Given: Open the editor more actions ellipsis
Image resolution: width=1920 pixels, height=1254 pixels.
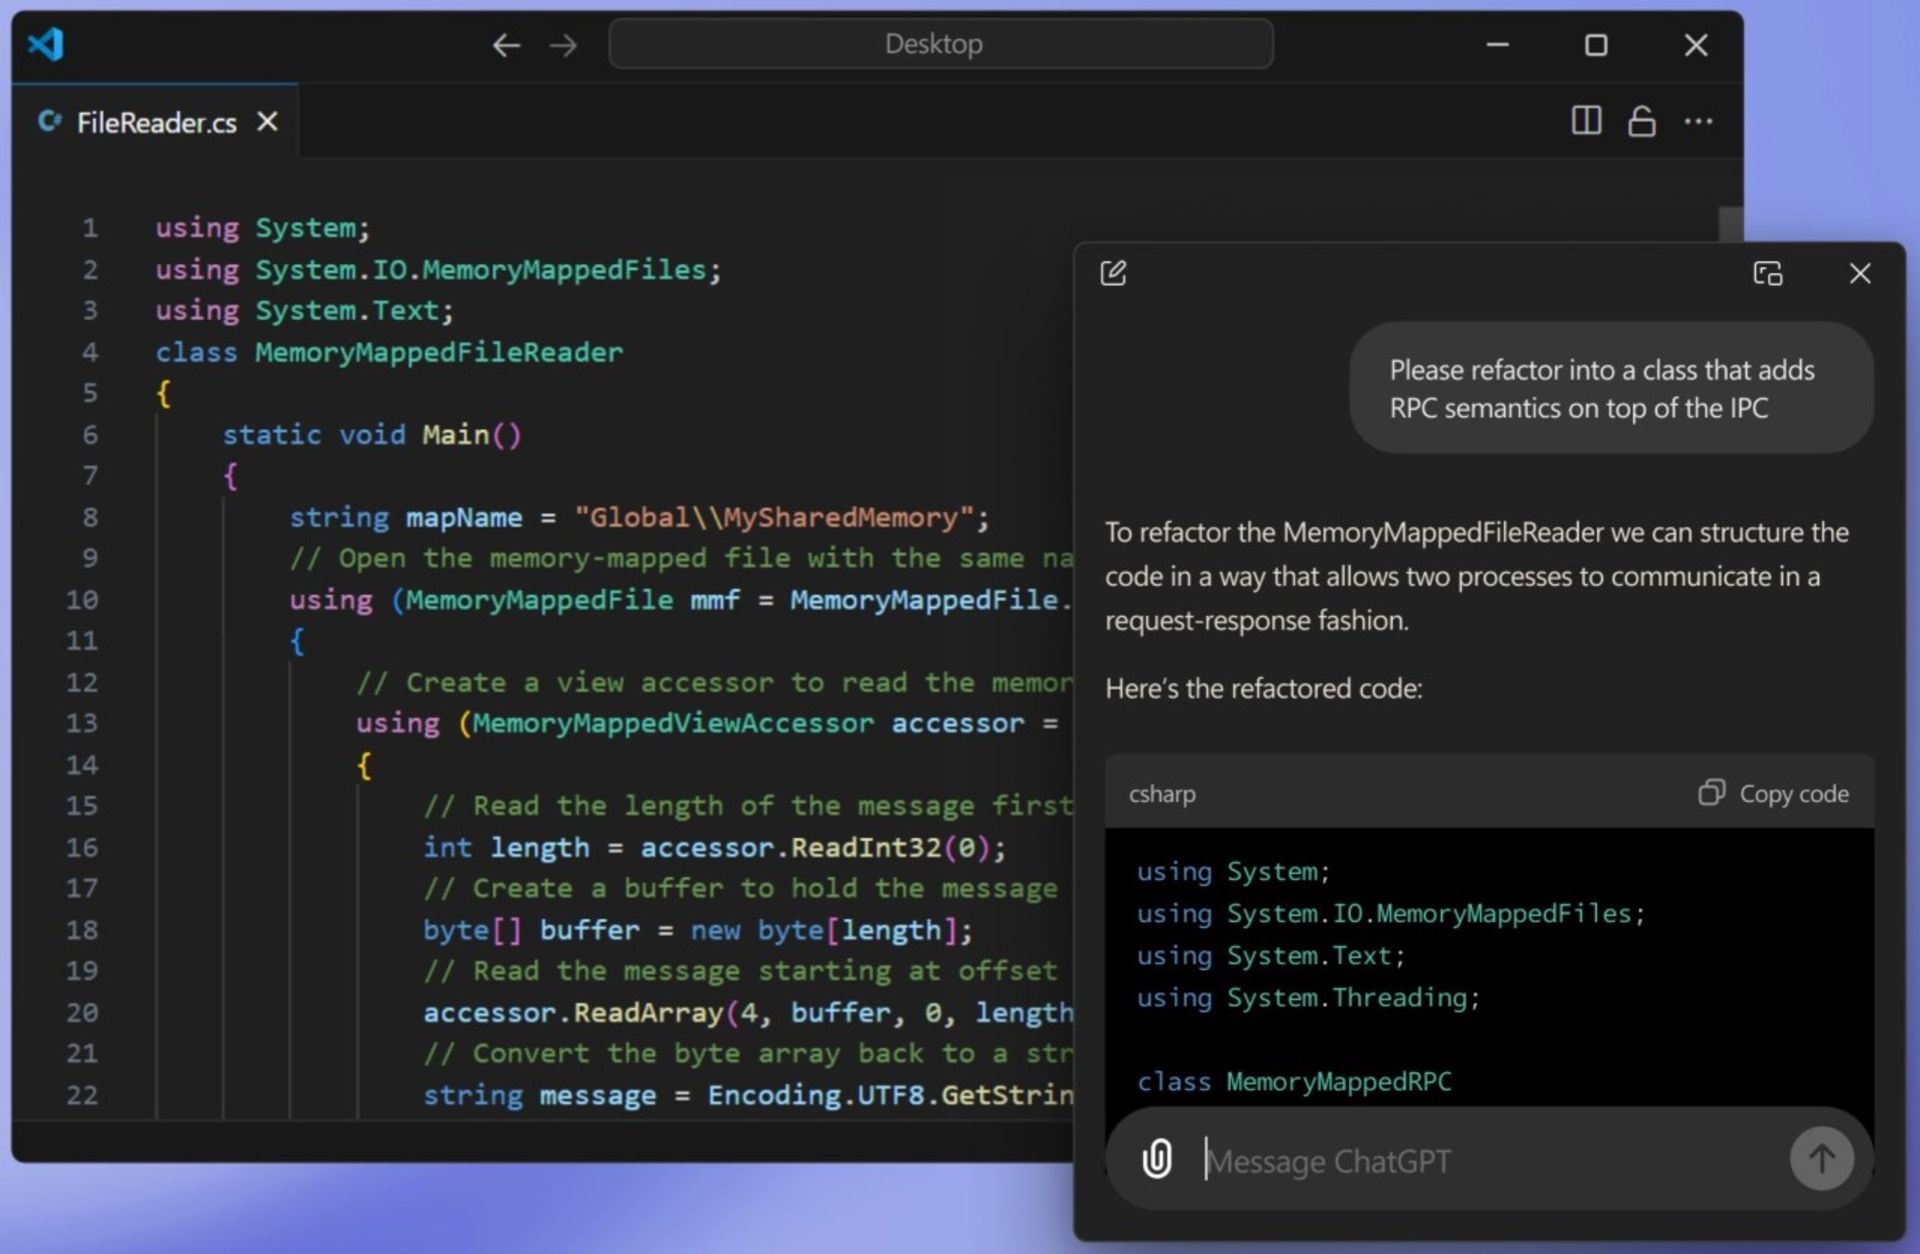Looking at the screenshot, I should click(1698, 121).
